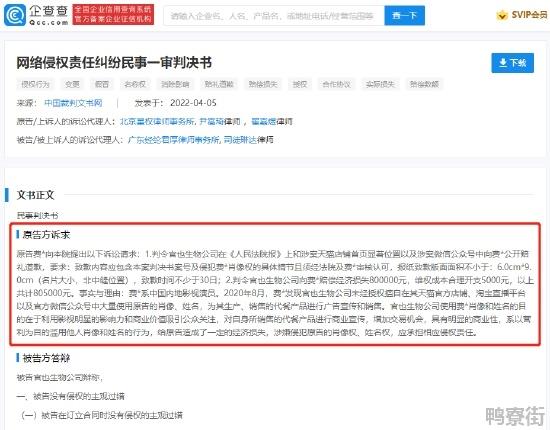Select the 实际损失 tag
The height and width of the screenshot is (430, 550).
380,84
